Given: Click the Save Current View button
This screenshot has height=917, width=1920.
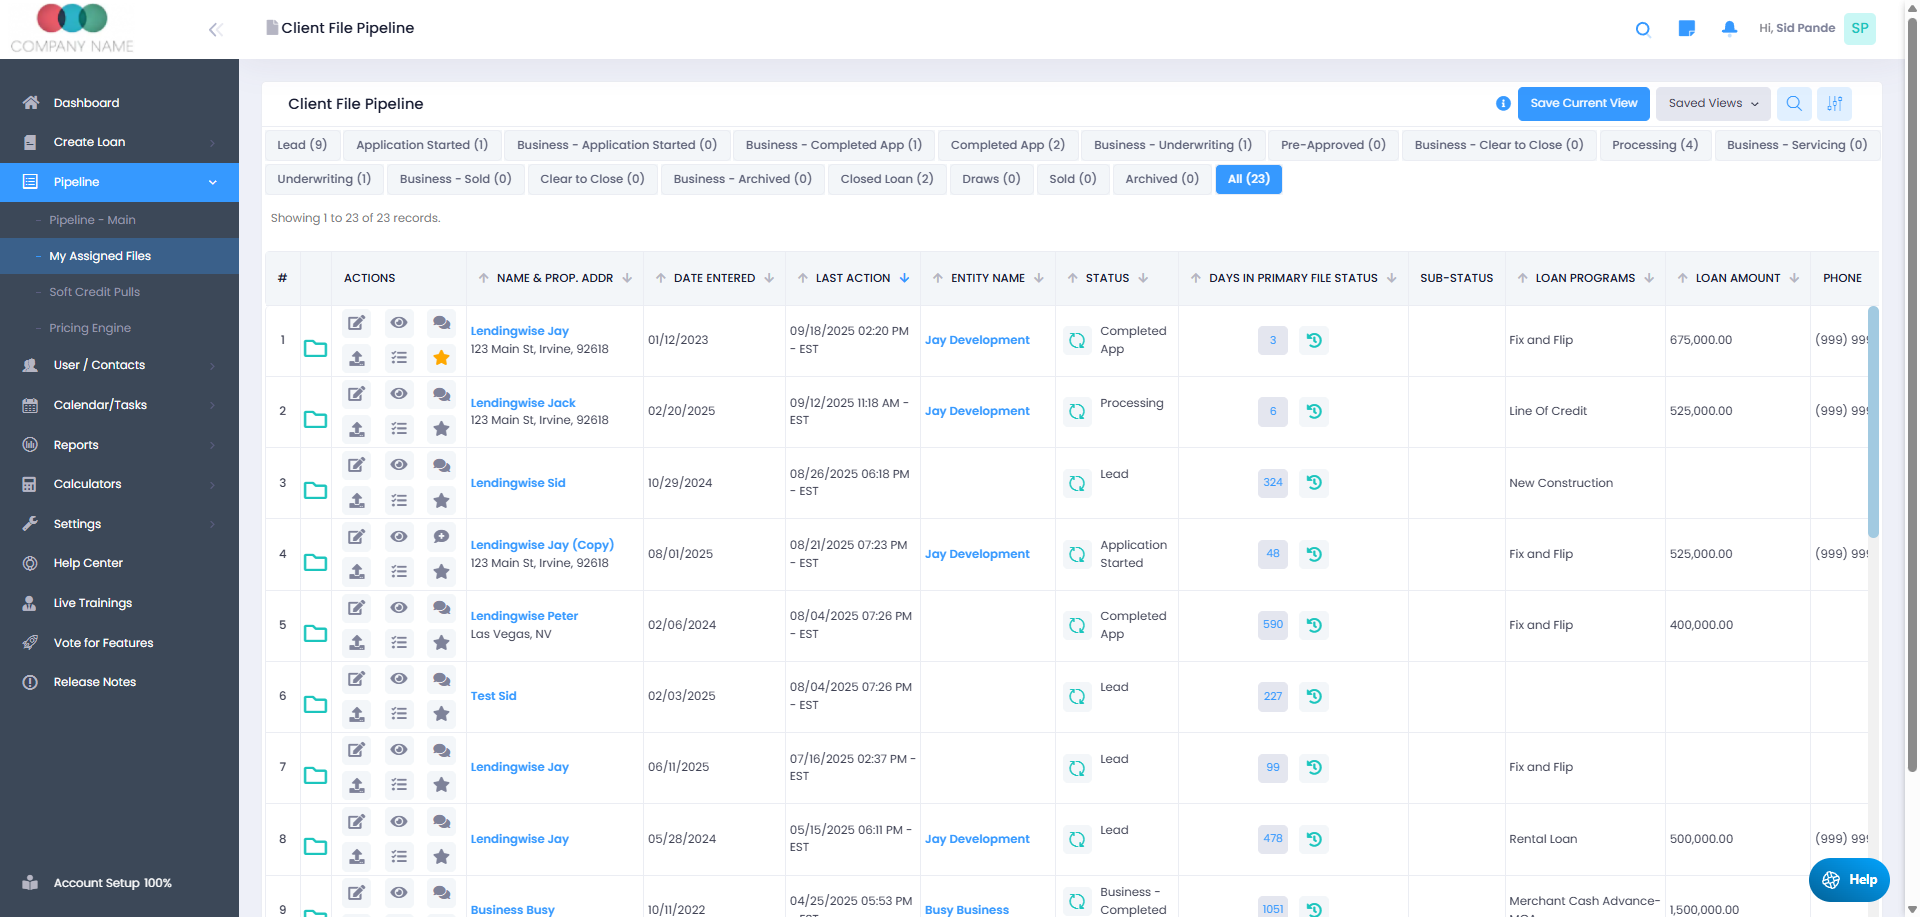Looking at the screenshot, I should click(1583, 103).
